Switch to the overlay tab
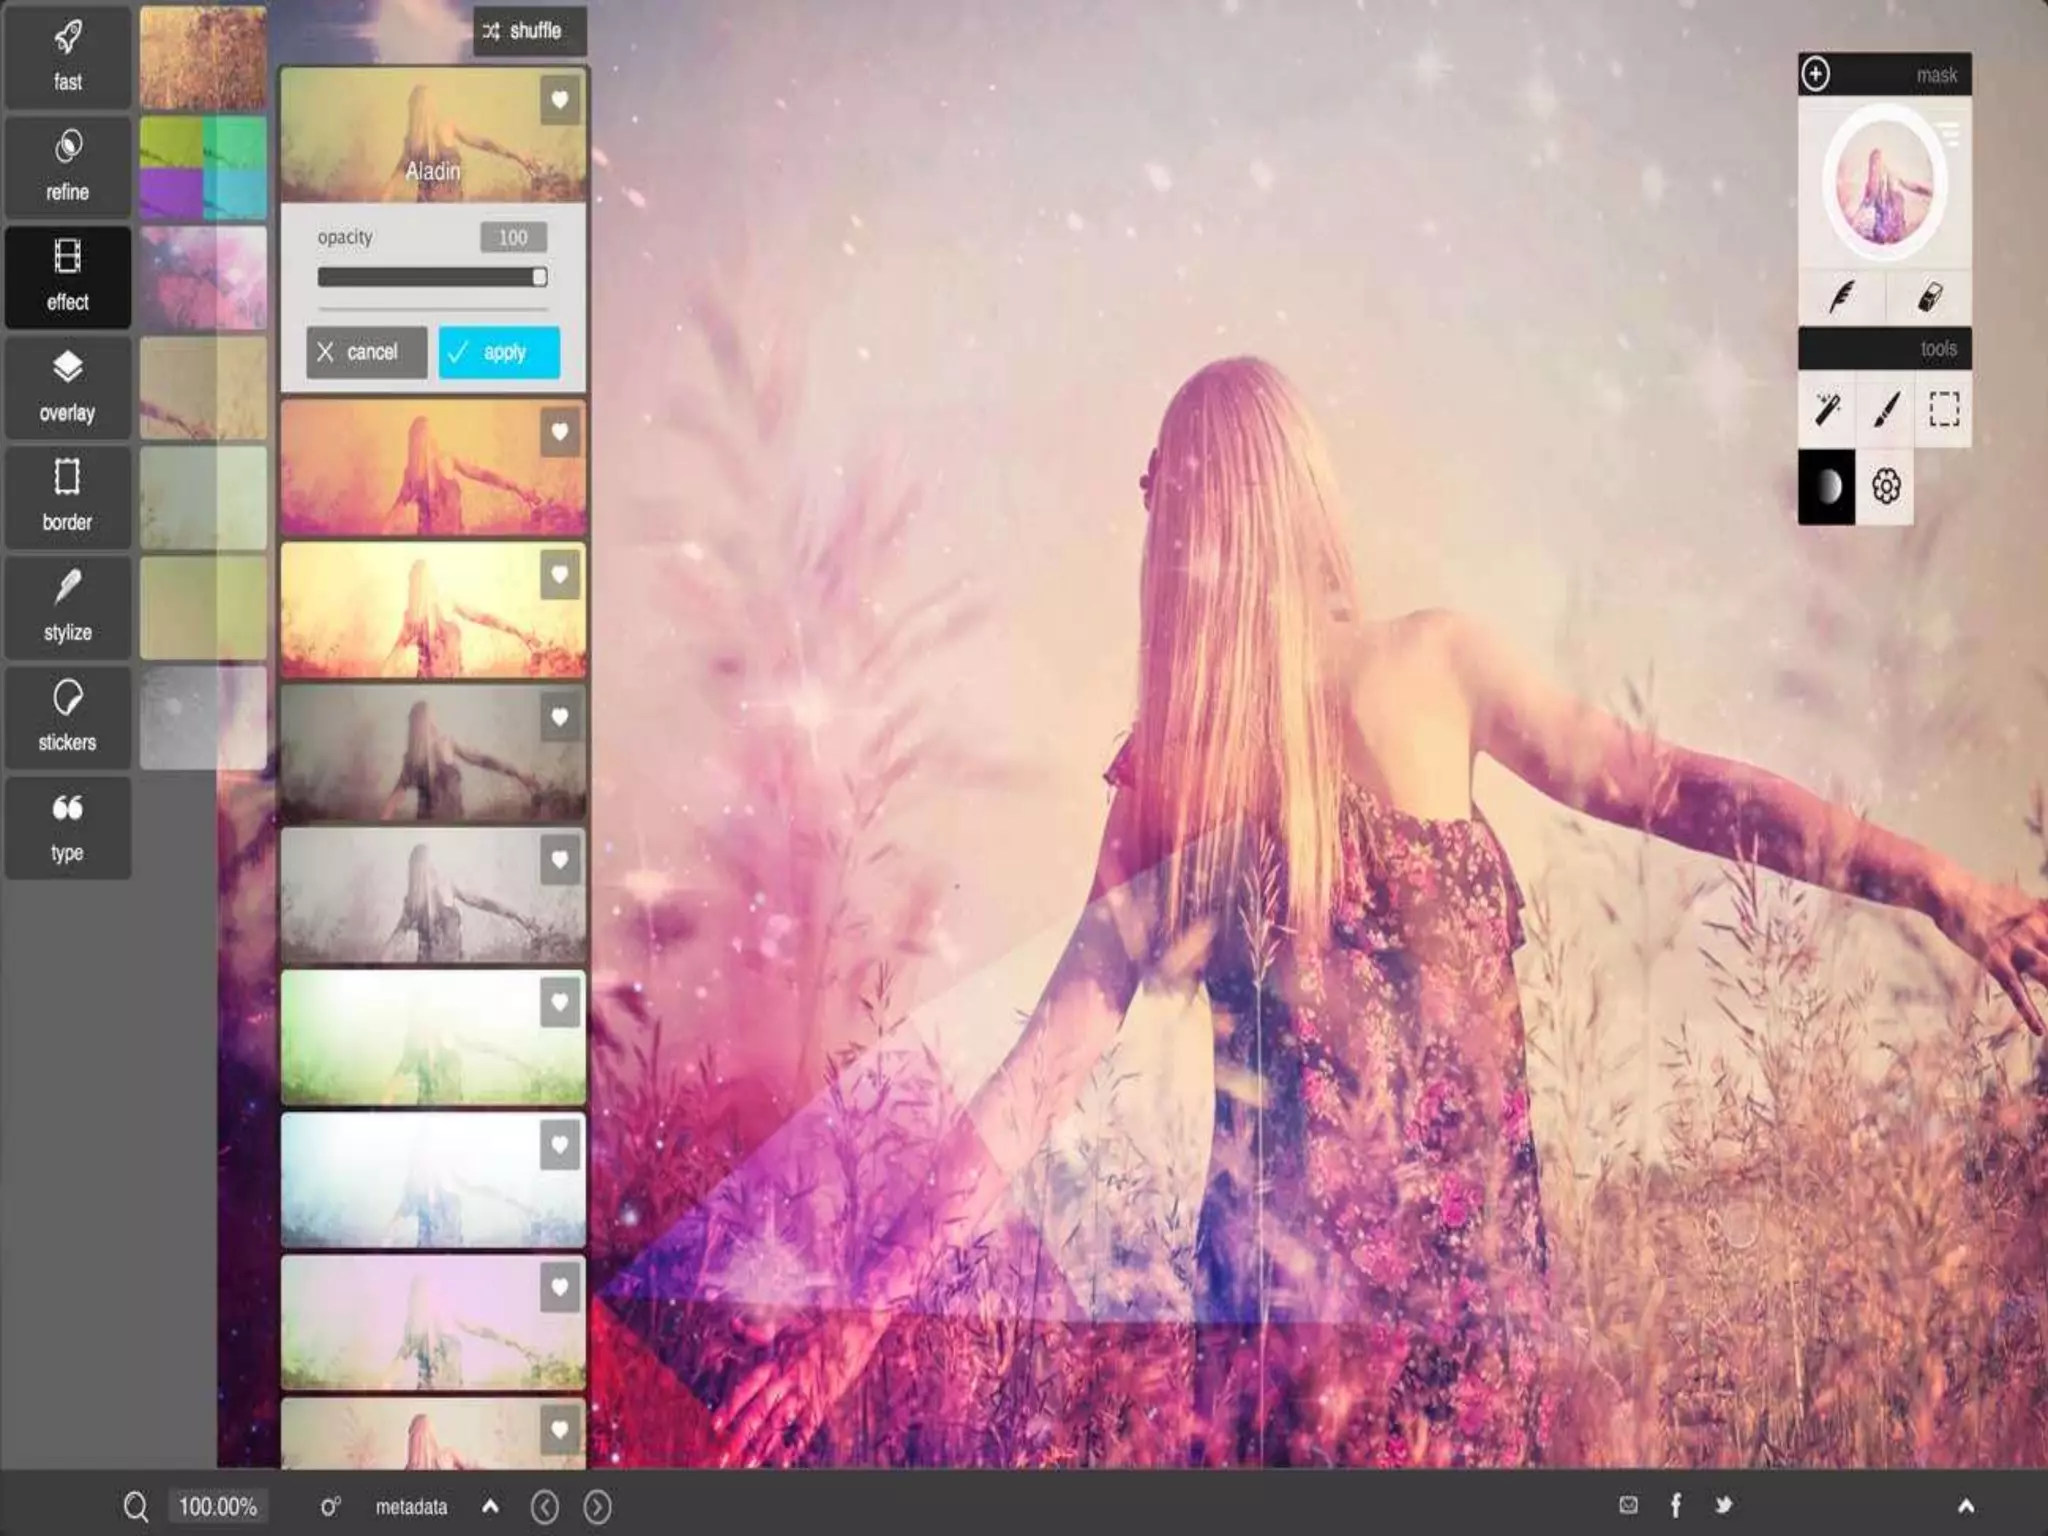Viewport: 2048px width, 1536px height. point(68,388)
